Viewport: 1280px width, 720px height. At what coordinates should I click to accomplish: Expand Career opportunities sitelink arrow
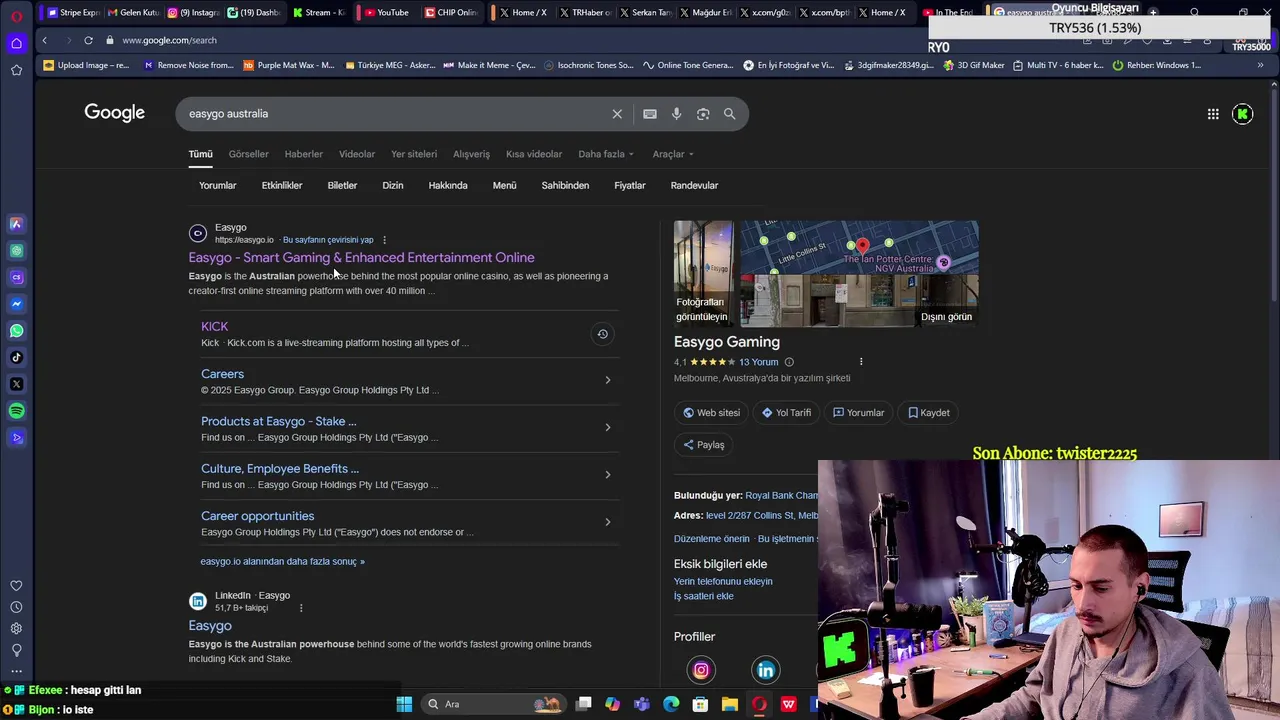(608, 522)
